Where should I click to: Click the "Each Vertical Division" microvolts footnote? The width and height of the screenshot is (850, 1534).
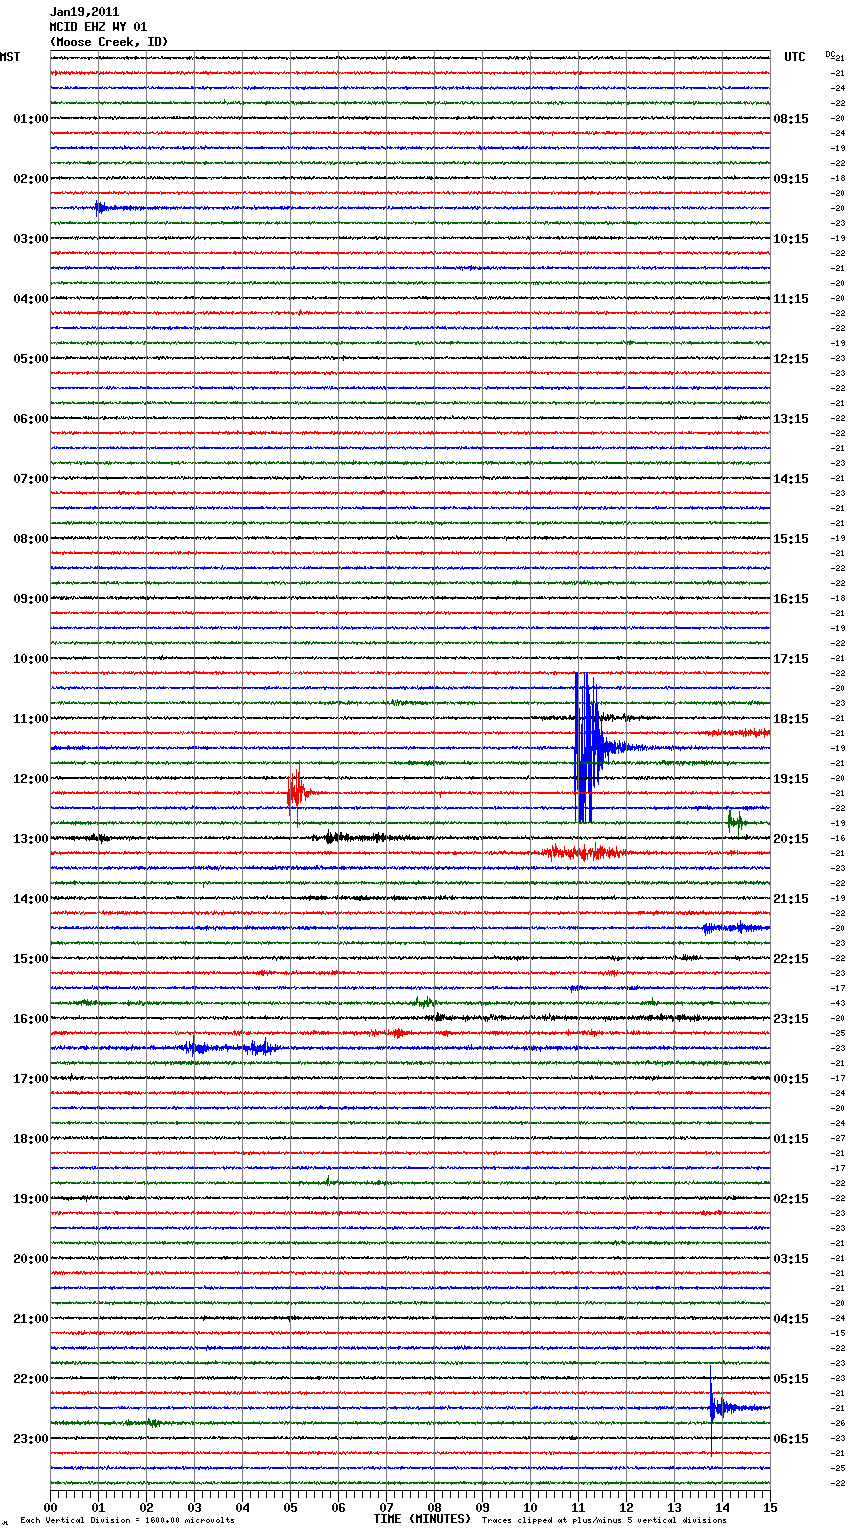[x=127, y=1520]
